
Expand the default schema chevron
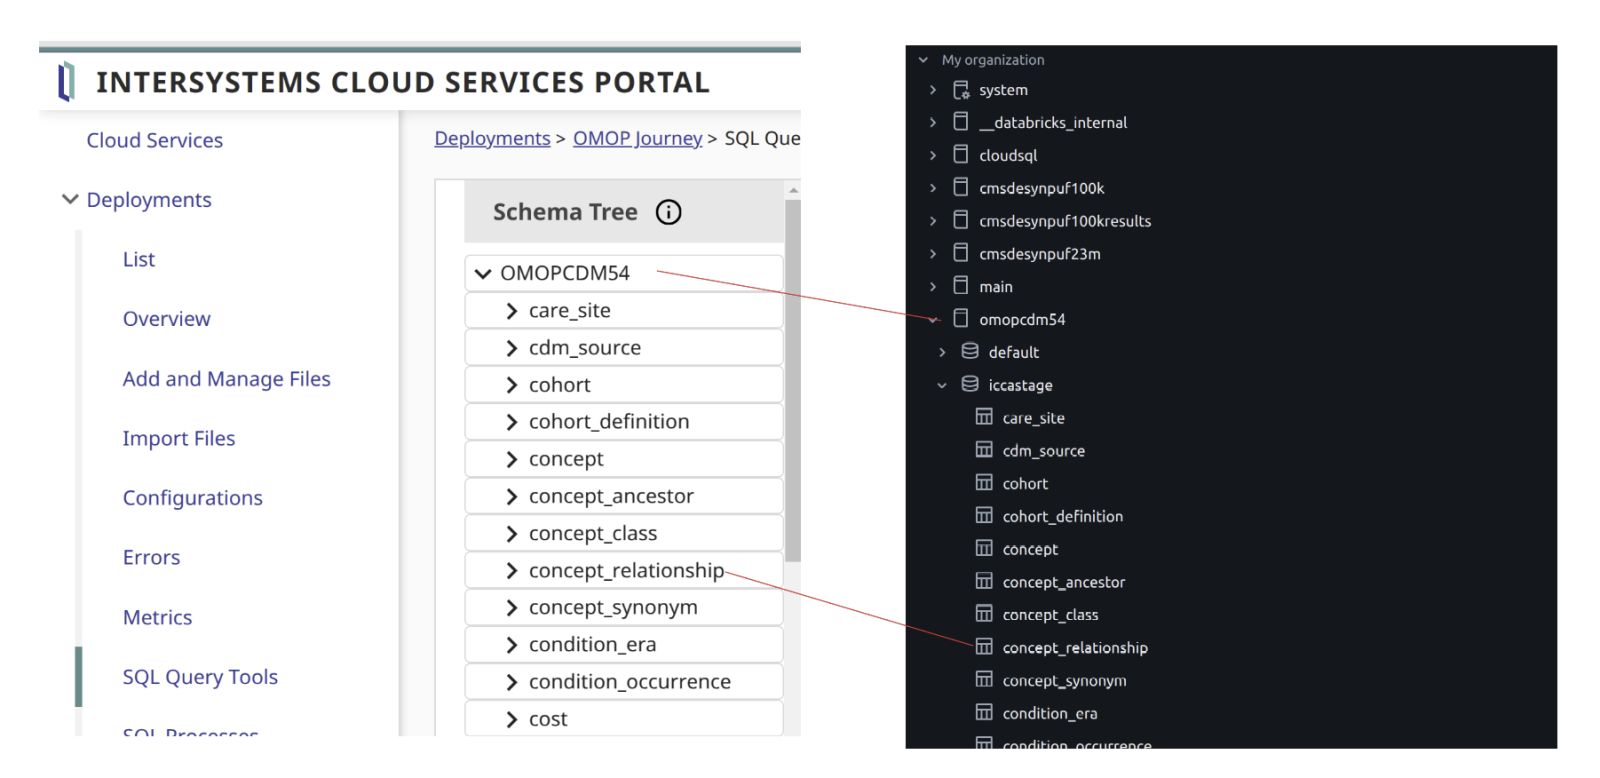pos(942,352)
